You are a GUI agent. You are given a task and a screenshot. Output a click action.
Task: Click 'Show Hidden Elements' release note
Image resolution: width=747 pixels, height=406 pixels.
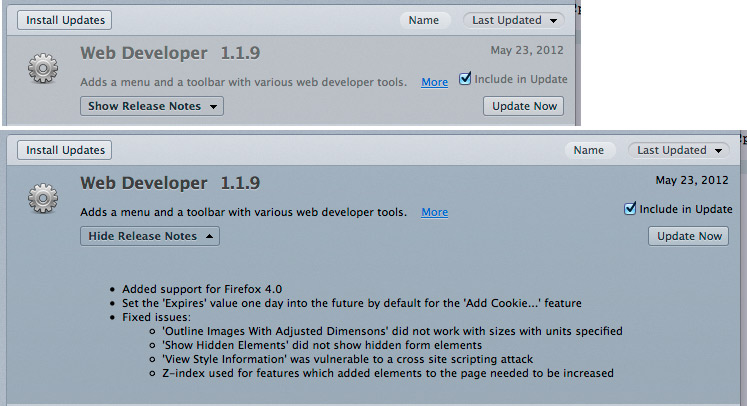coord(322,345)
